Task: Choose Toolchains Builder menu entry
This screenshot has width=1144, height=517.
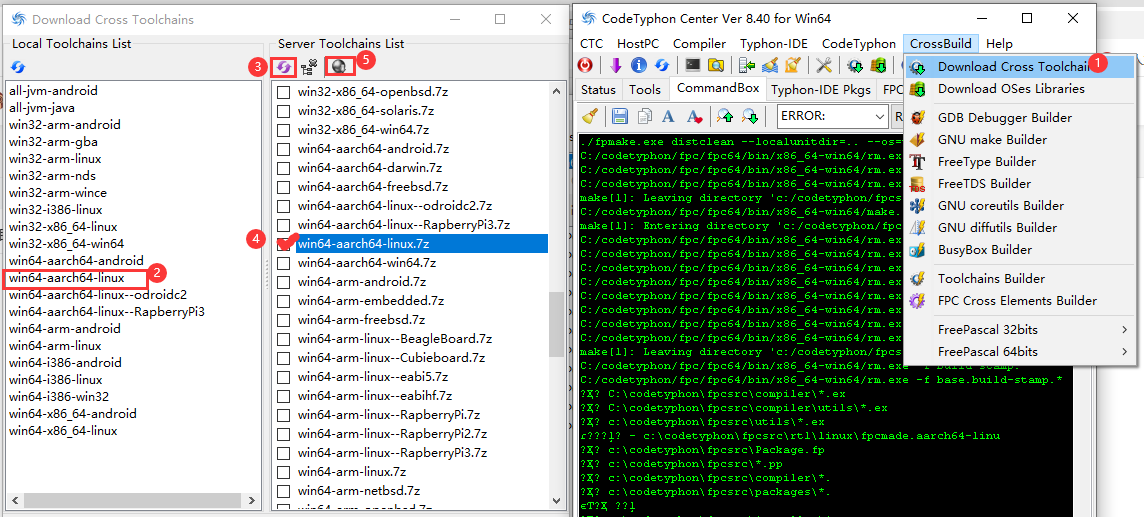Action: [1019, 279]
